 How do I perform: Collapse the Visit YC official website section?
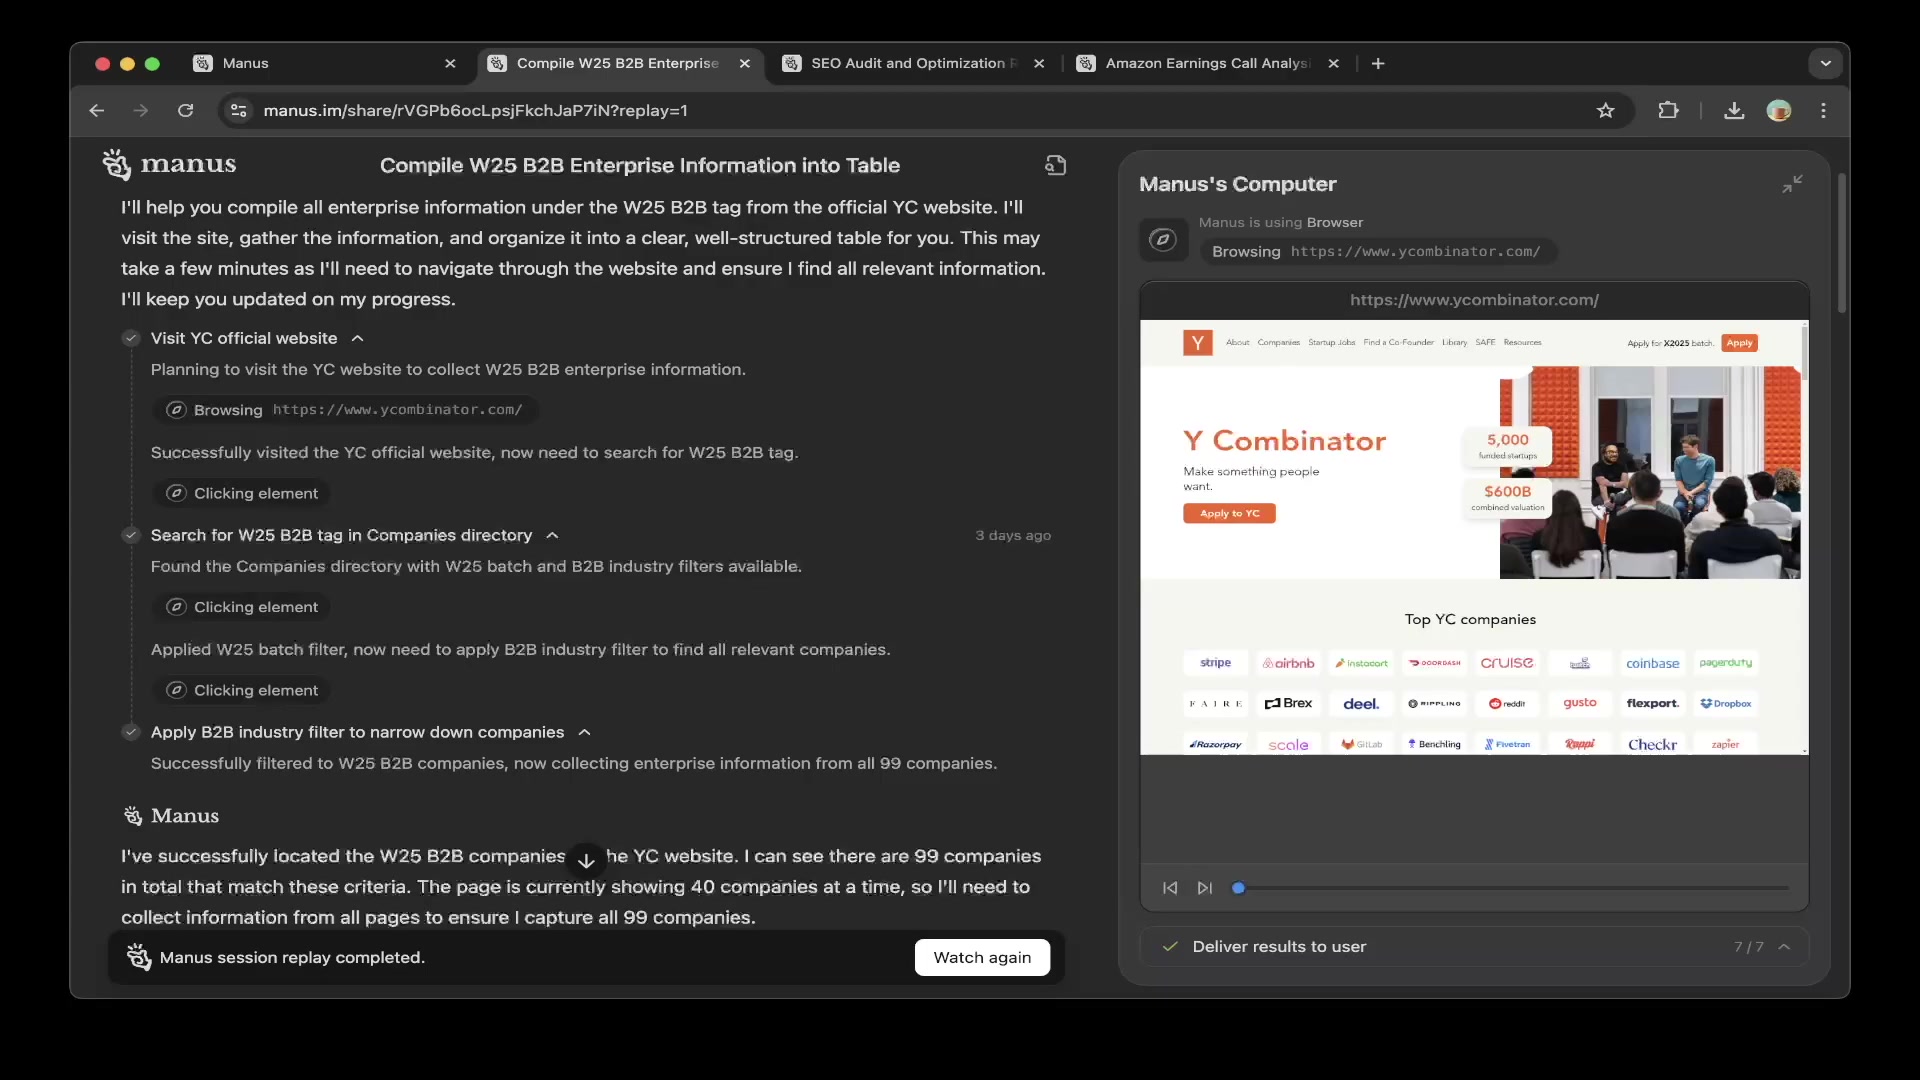[357, 338]
